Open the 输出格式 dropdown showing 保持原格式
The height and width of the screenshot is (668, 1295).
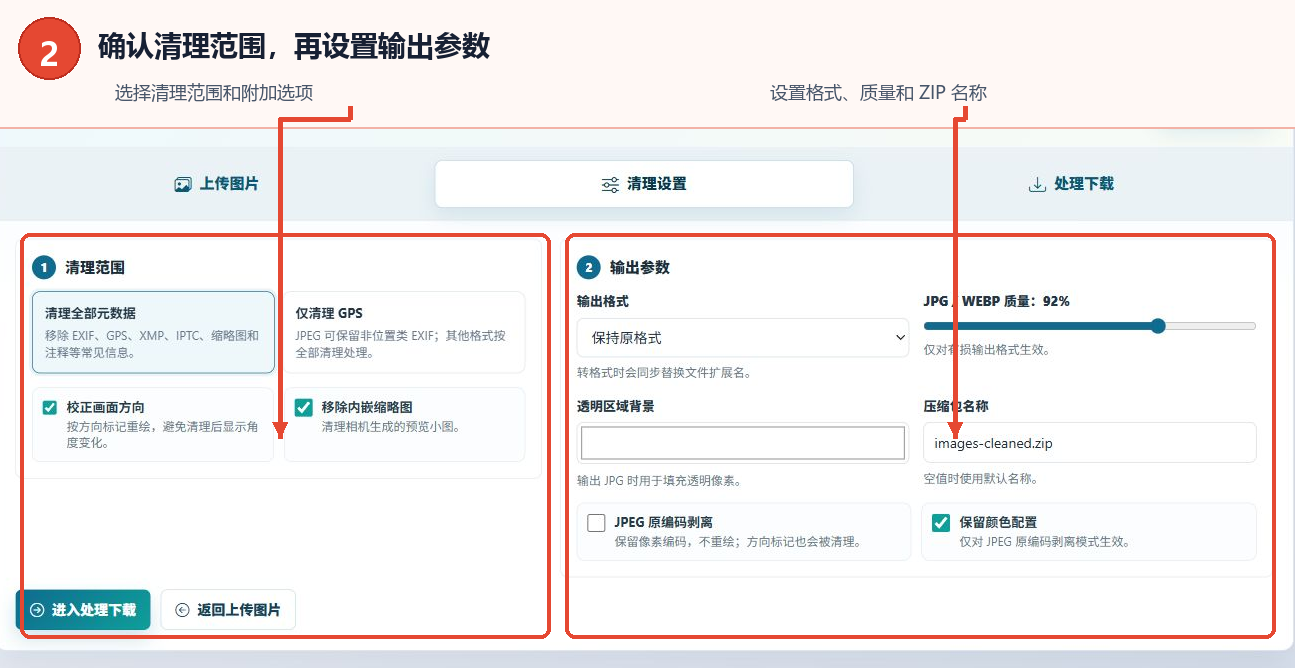743,338
